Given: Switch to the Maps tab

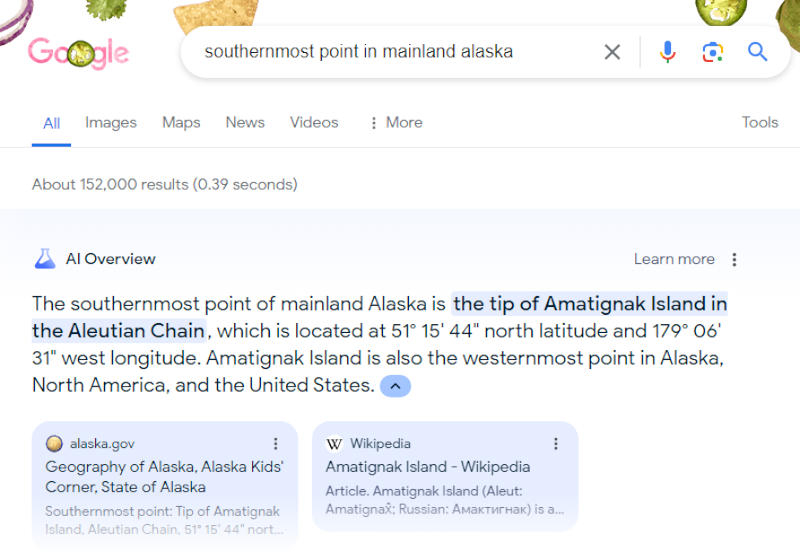Looking at the screenshot, I should click(x=181, y=123).
